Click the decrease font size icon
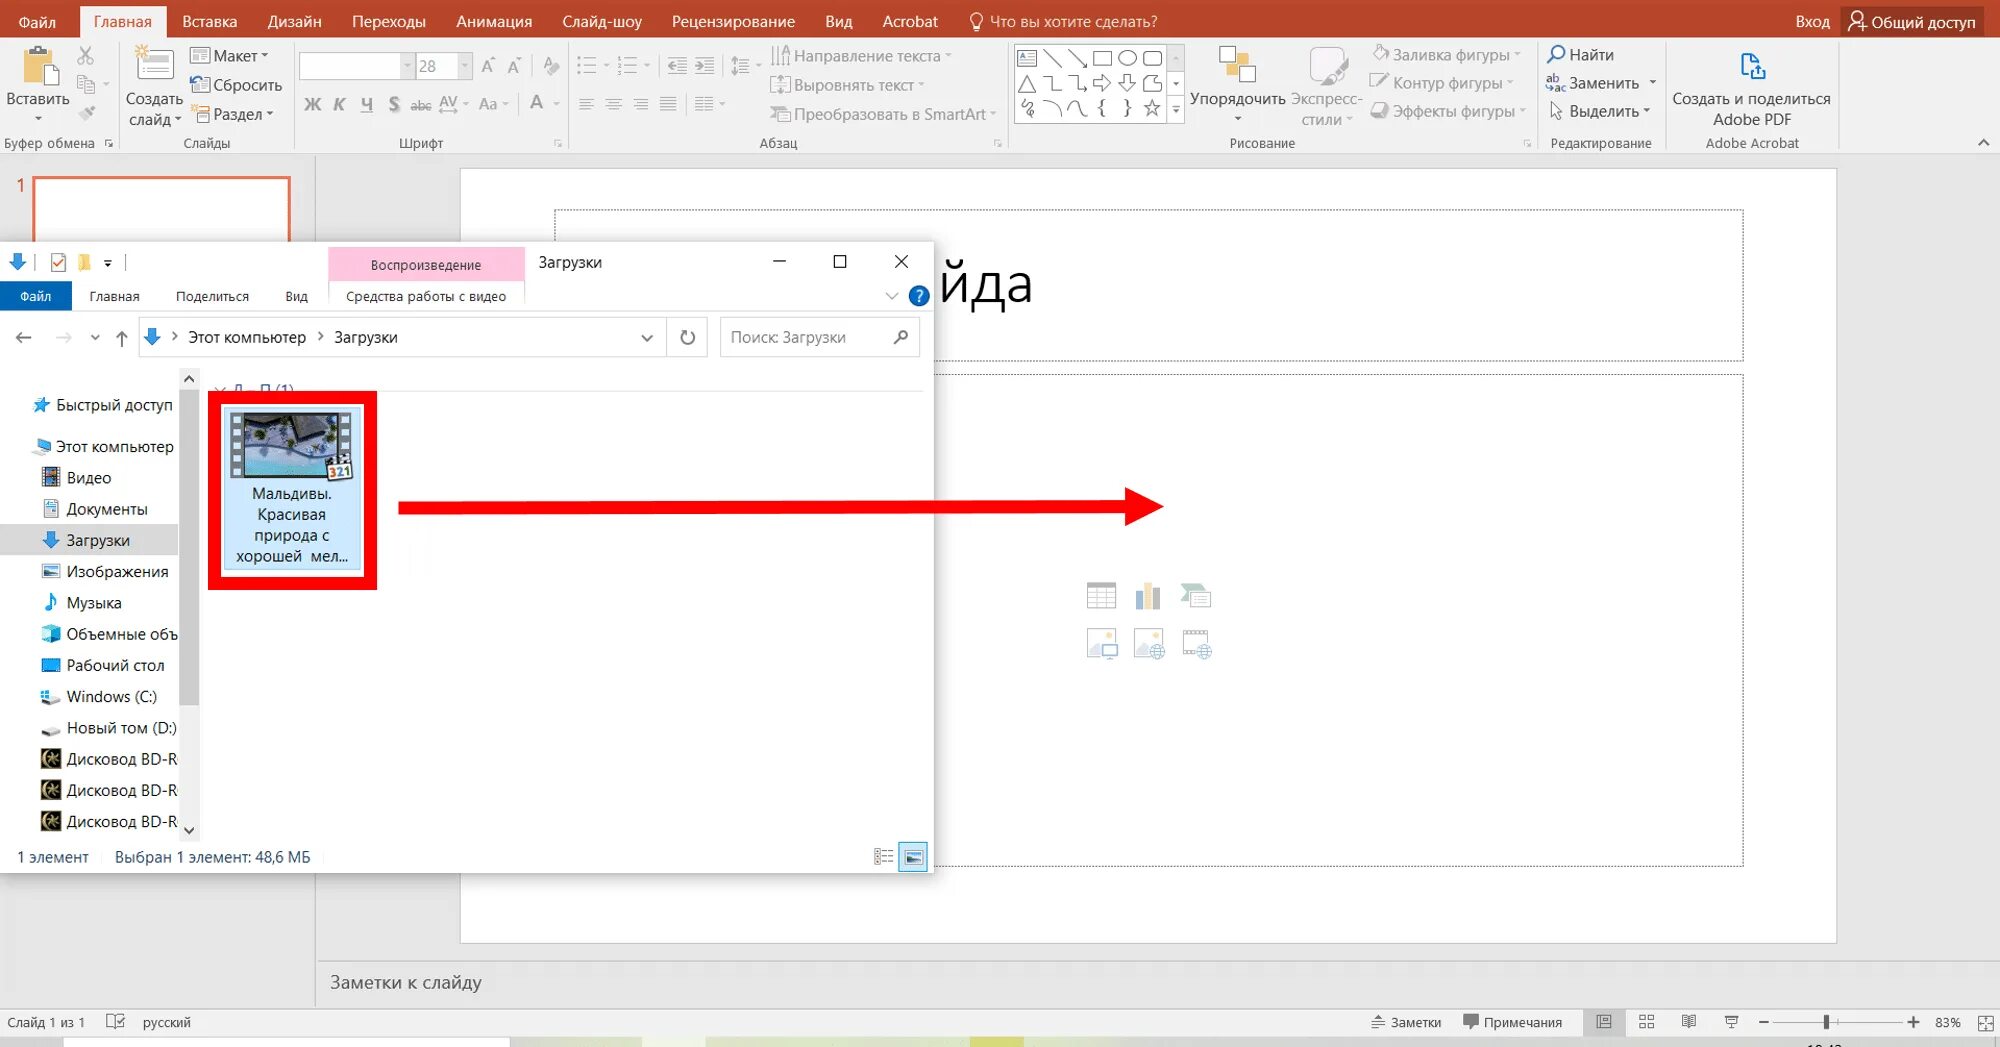This screenshot has width=2000, height=1047. tap(514, 66)
